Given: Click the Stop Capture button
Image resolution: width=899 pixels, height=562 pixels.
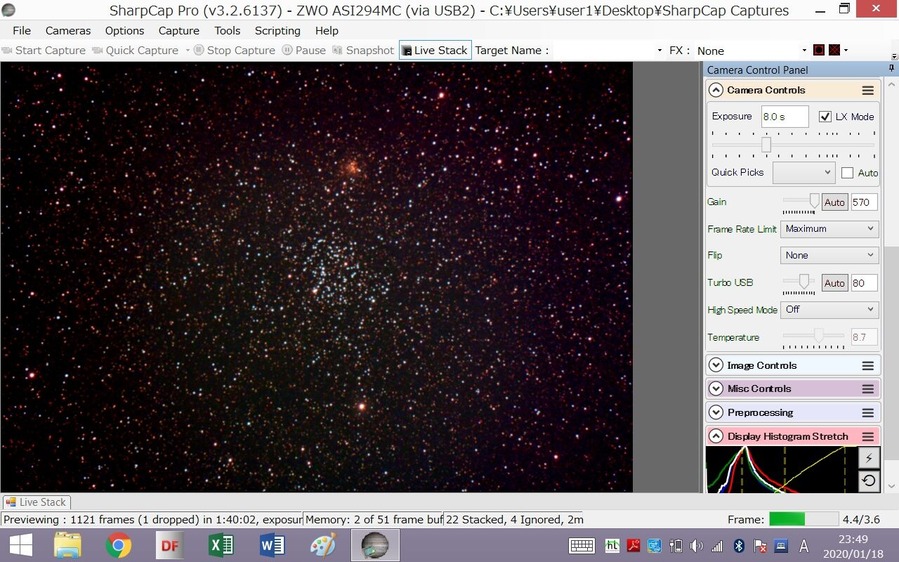Looking at the screenshot, I should click(x=234, y=50).
